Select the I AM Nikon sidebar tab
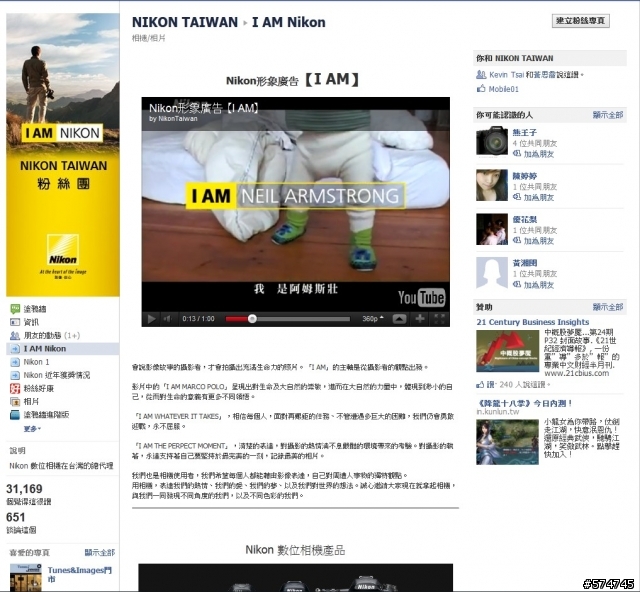640x592 pixels. click(x=63, y=349)
